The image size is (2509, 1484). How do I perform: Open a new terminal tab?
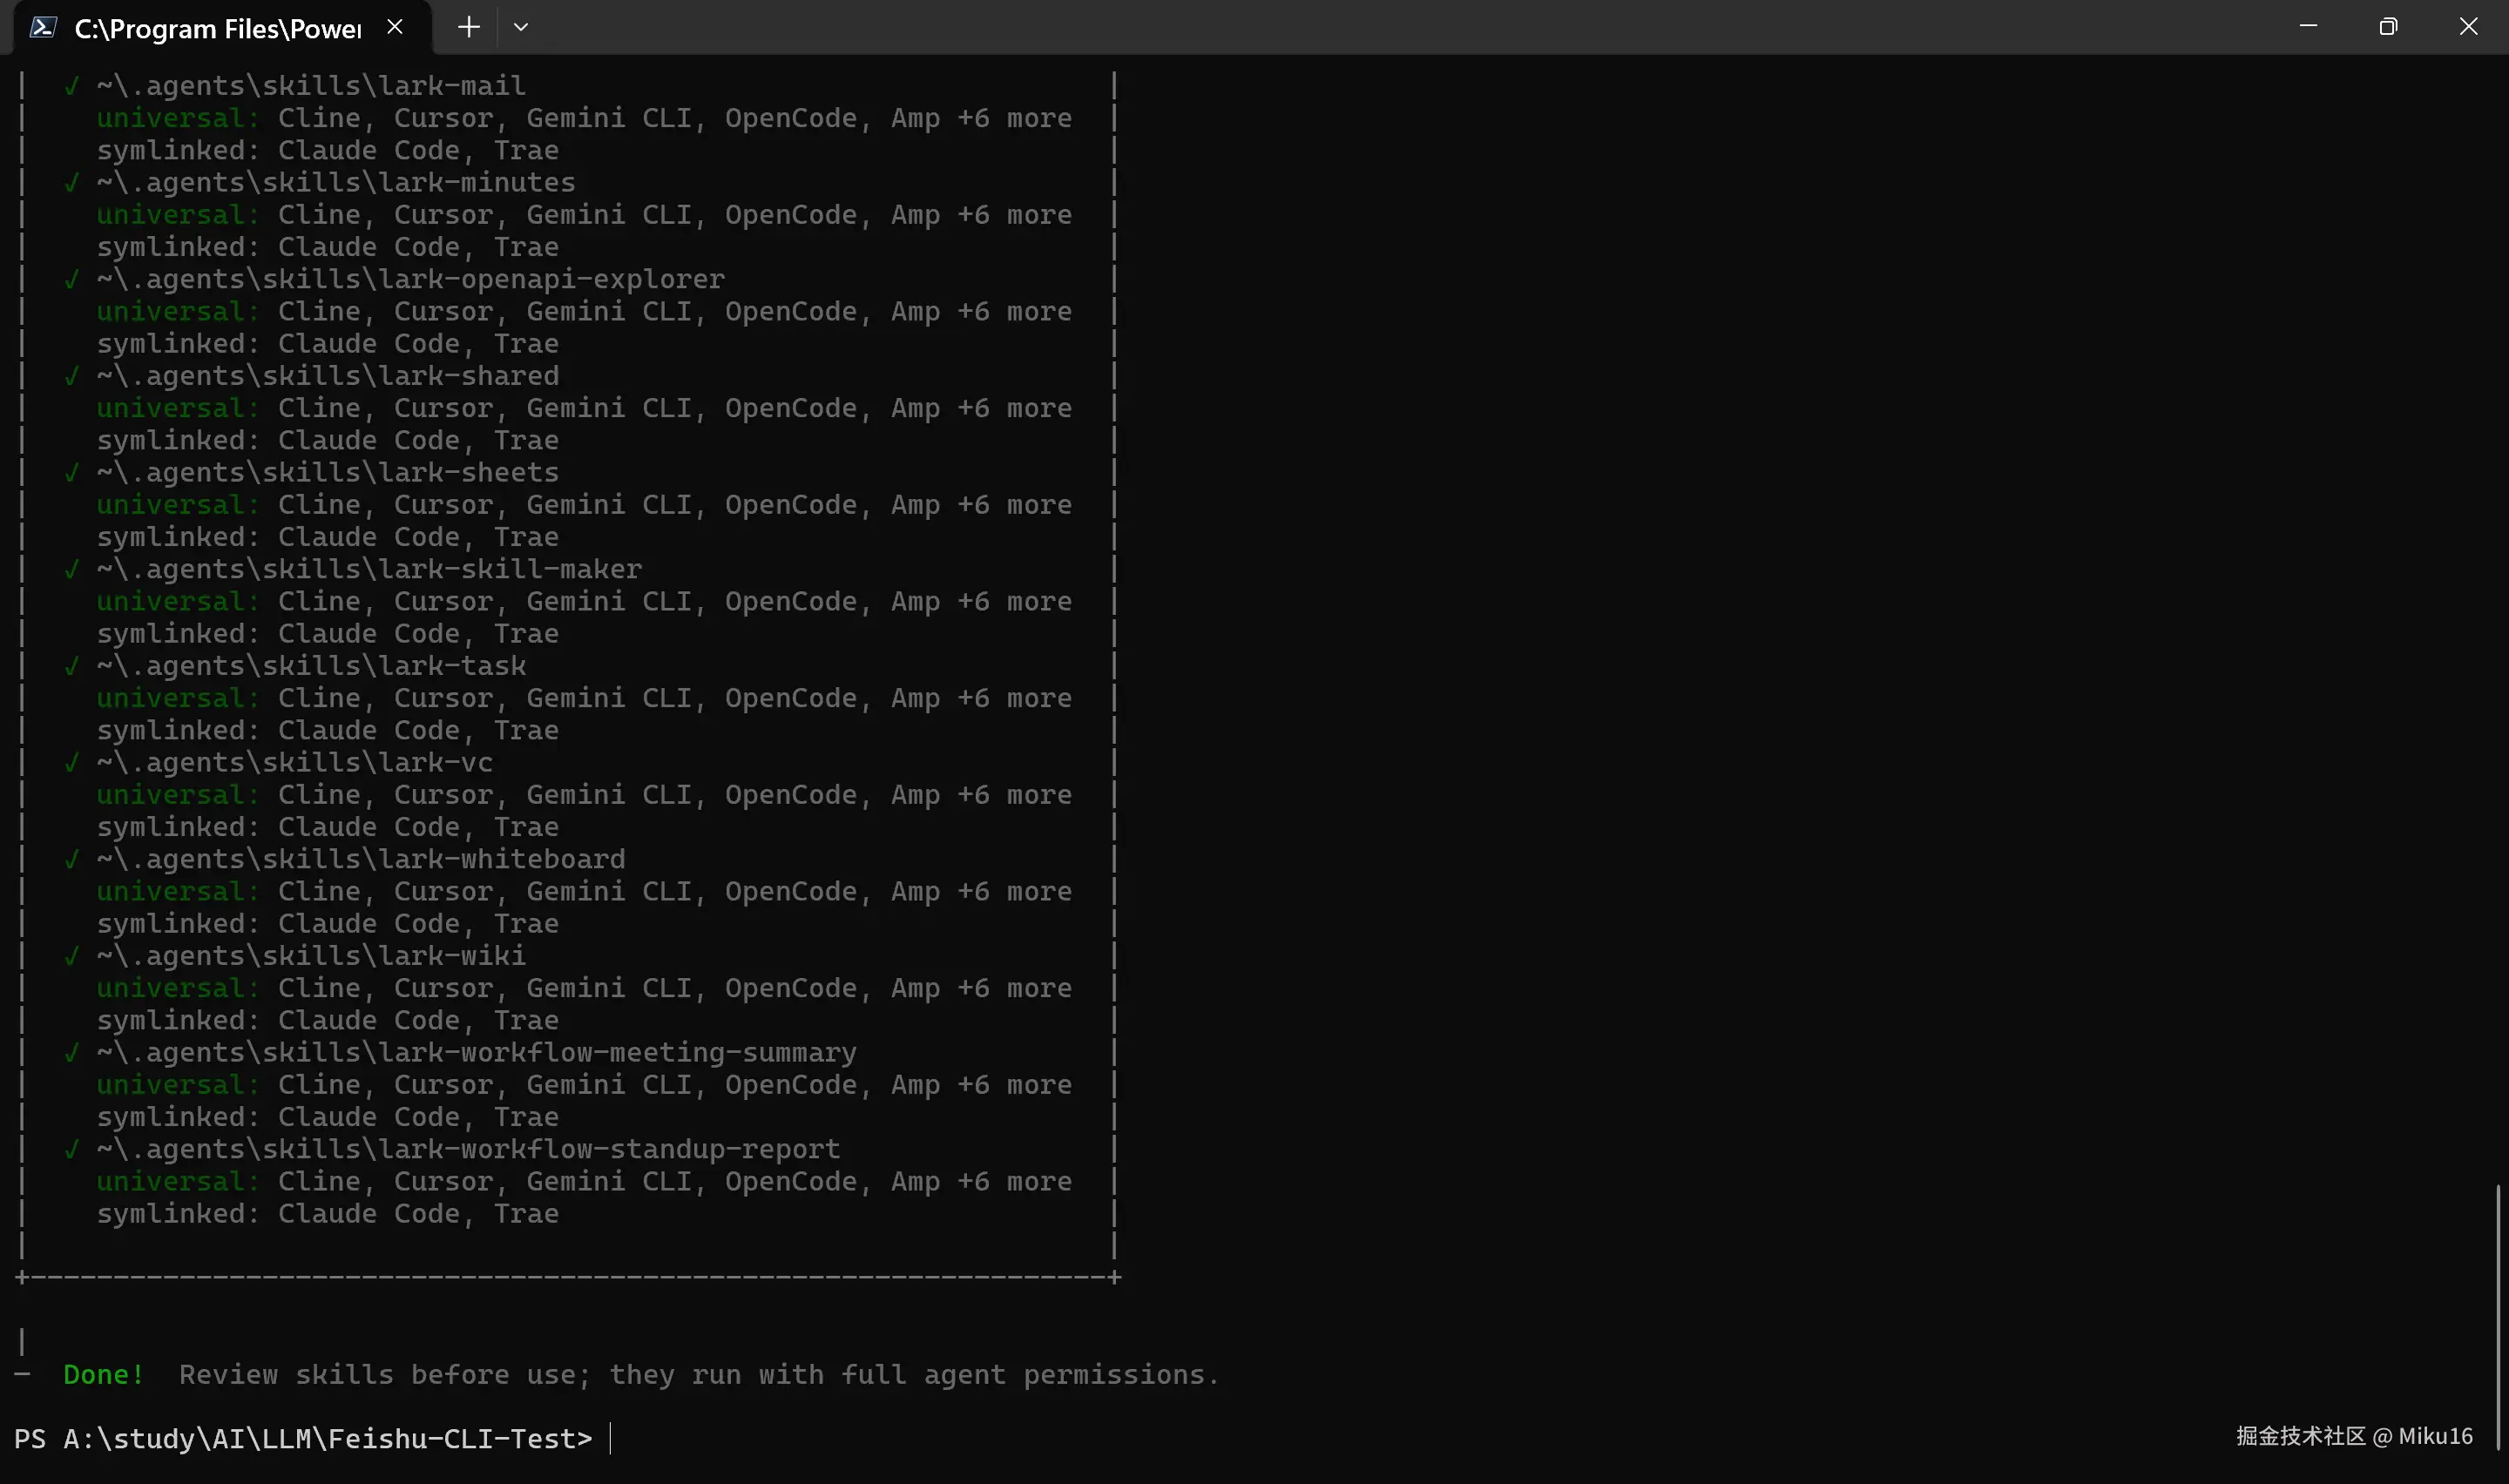(468, 27)
